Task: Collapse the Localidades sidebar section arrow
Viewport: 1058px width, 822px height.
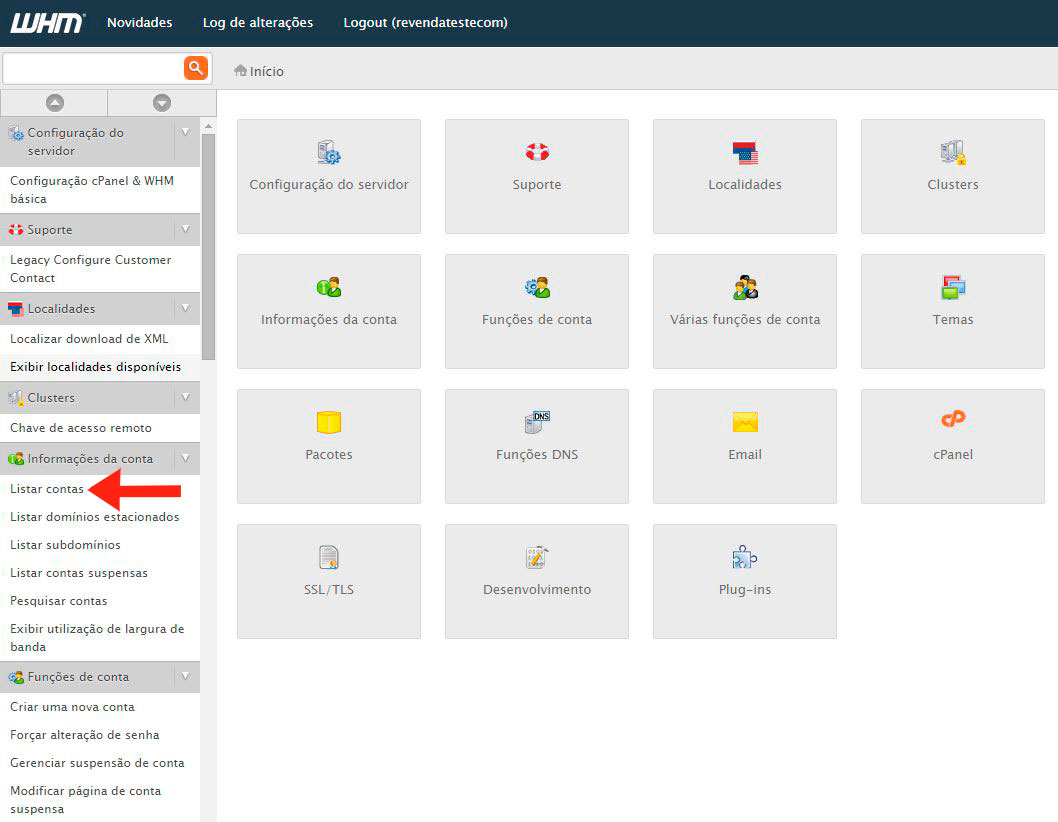Action: (x=186, y=308)
